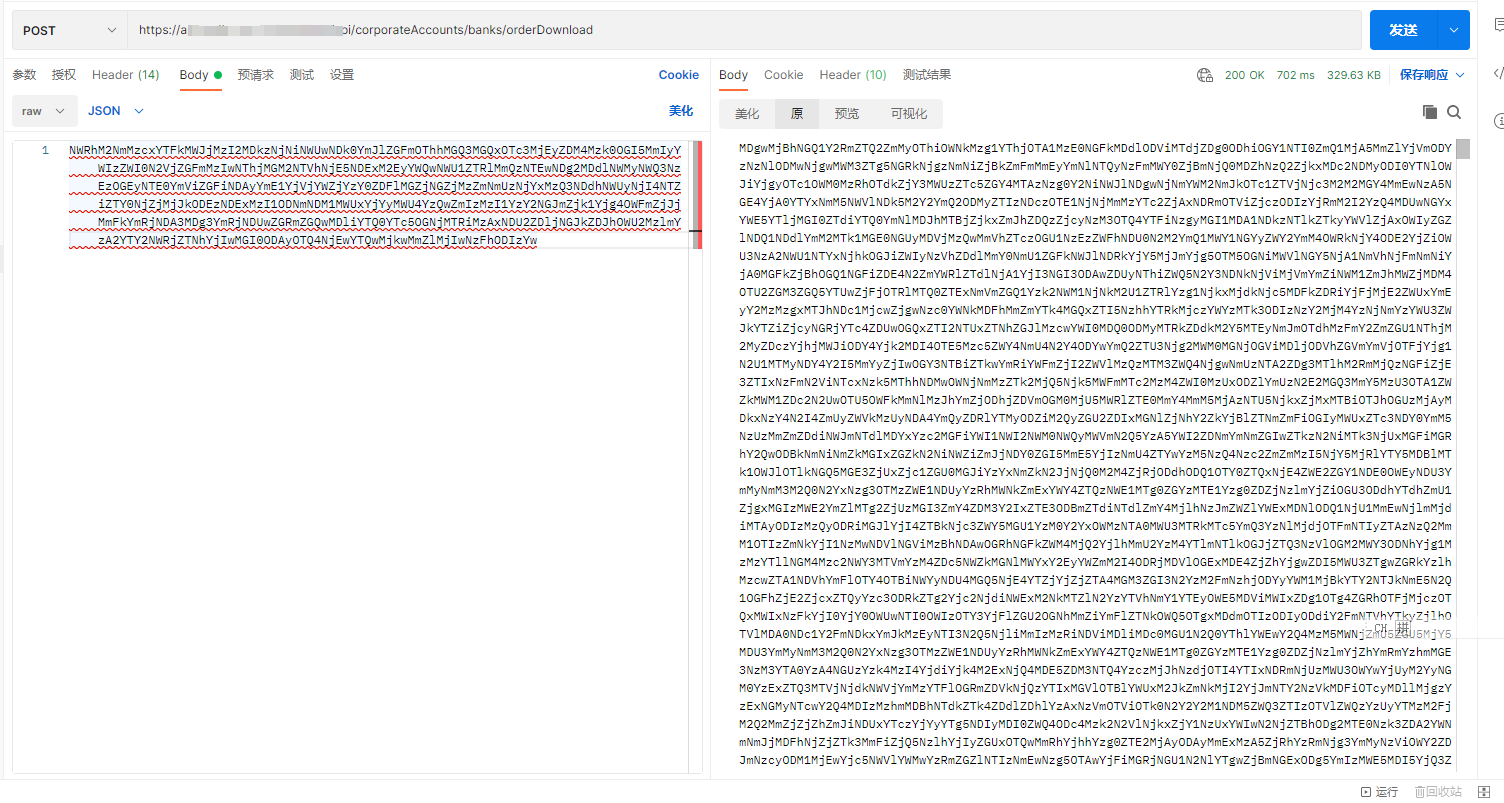1504x803 pixels.
Task: Click the blue 发送 send button
Action: pyautogui.click(x=1404, y=30)
